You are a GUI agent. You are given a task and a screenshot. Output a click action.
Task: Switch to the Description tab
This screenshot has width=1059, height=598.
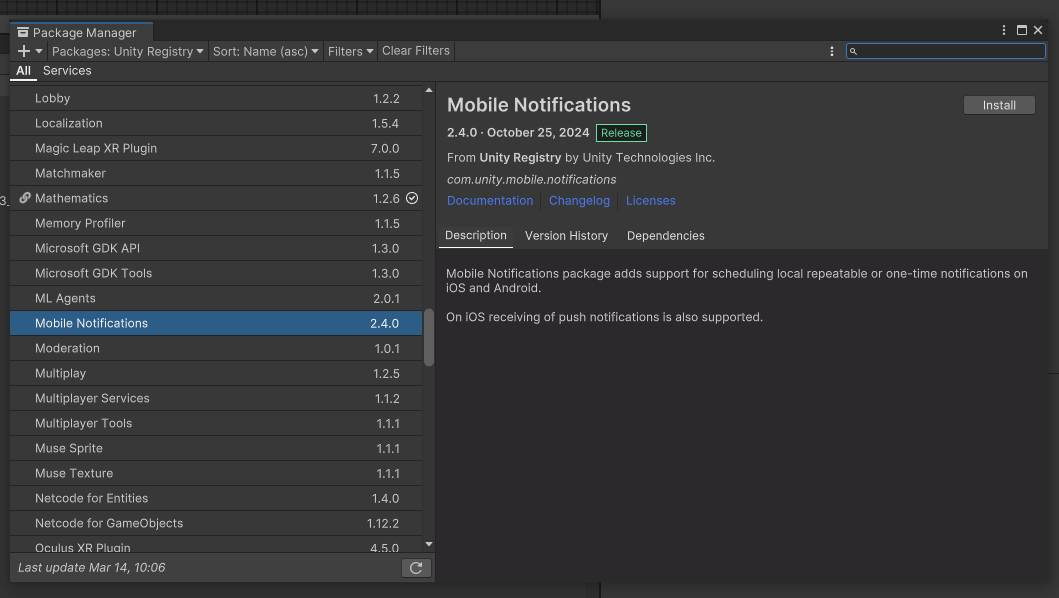pyautogui.click(x=475, y=236)
